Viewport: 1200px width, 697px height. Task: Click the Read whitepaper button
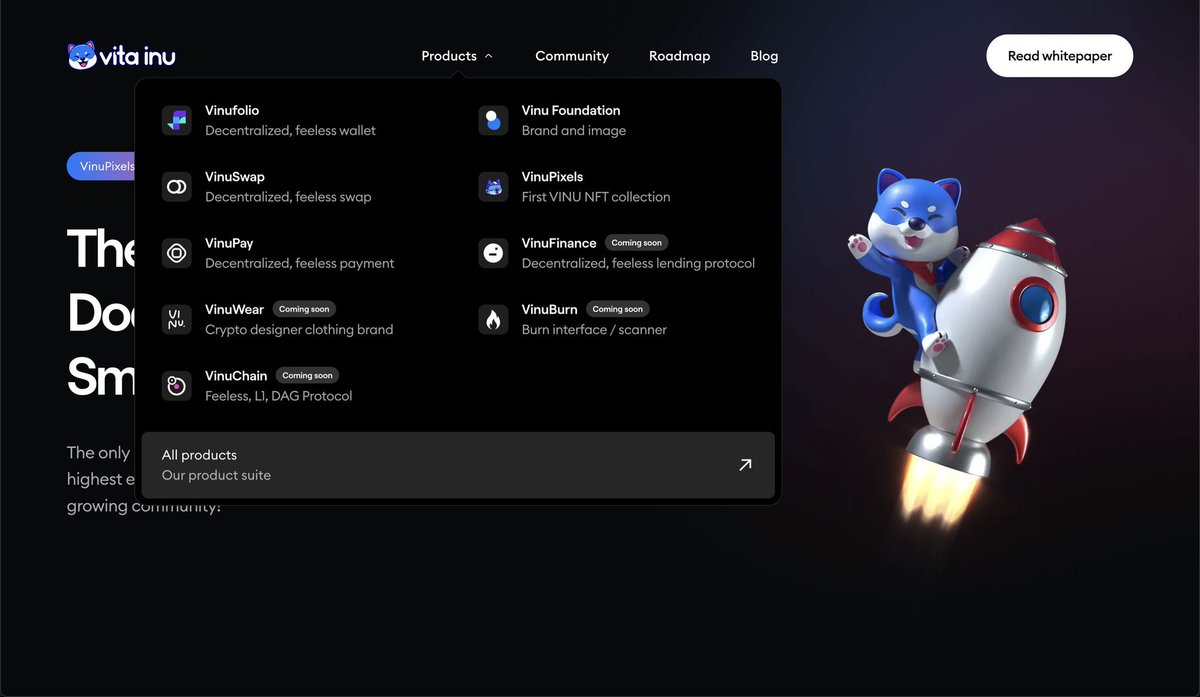(1060, 56)
